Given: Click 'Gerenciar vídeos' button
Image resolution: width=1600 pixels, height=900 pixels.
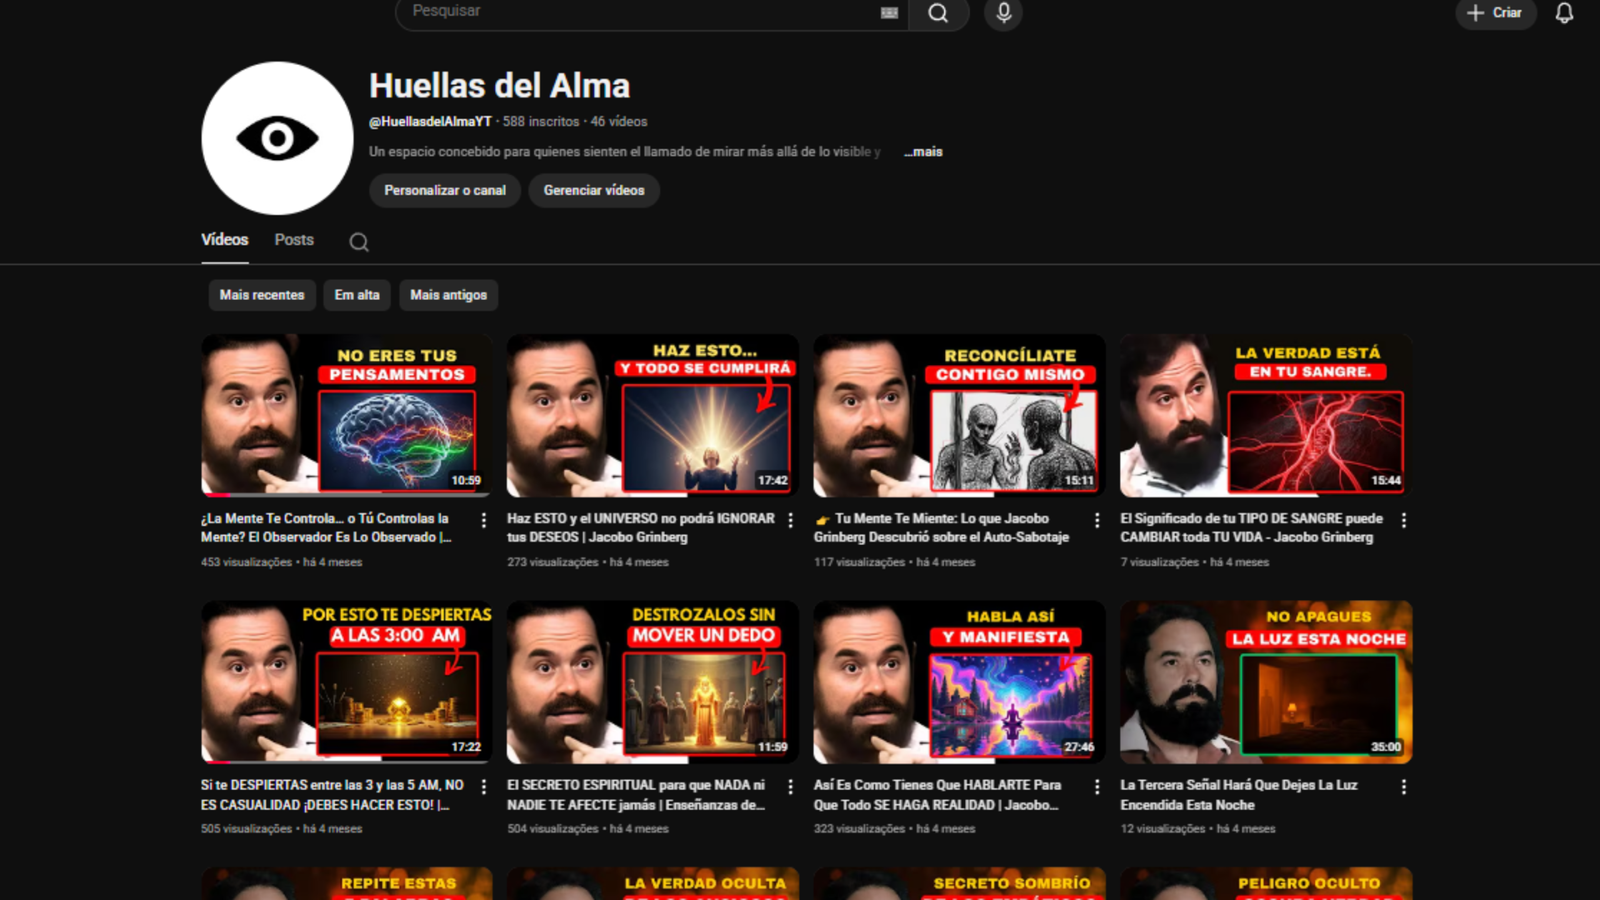Looking at the screenshot, I should [x=594, y=190].
